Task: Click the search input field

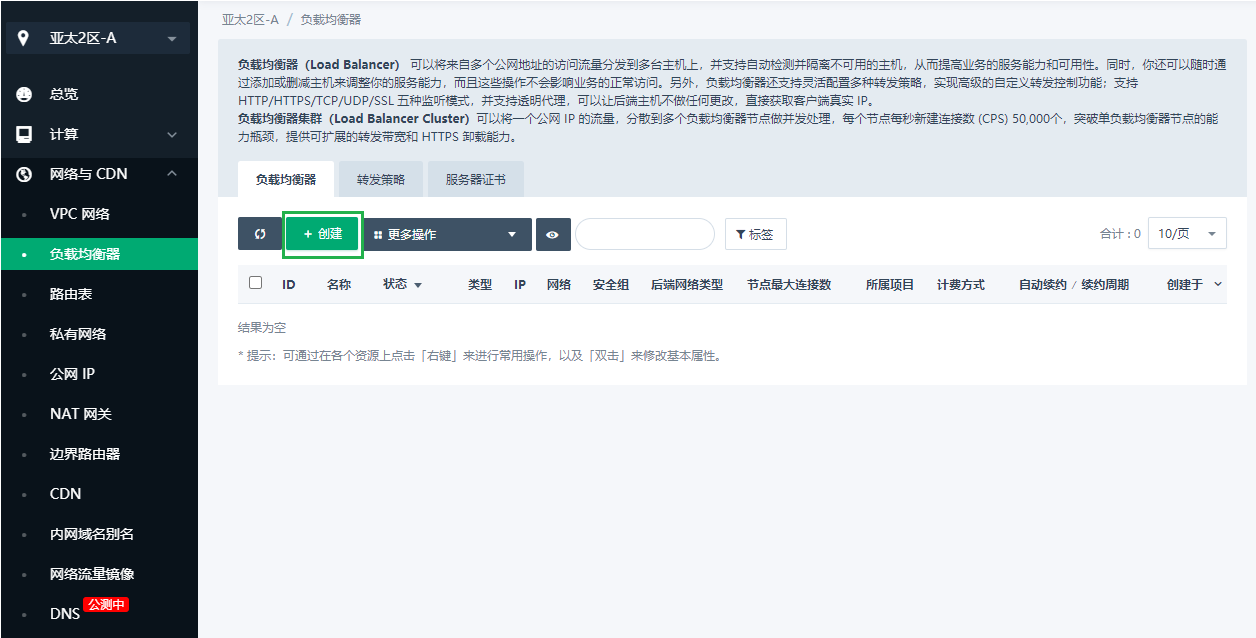Action: click(644, 234)
